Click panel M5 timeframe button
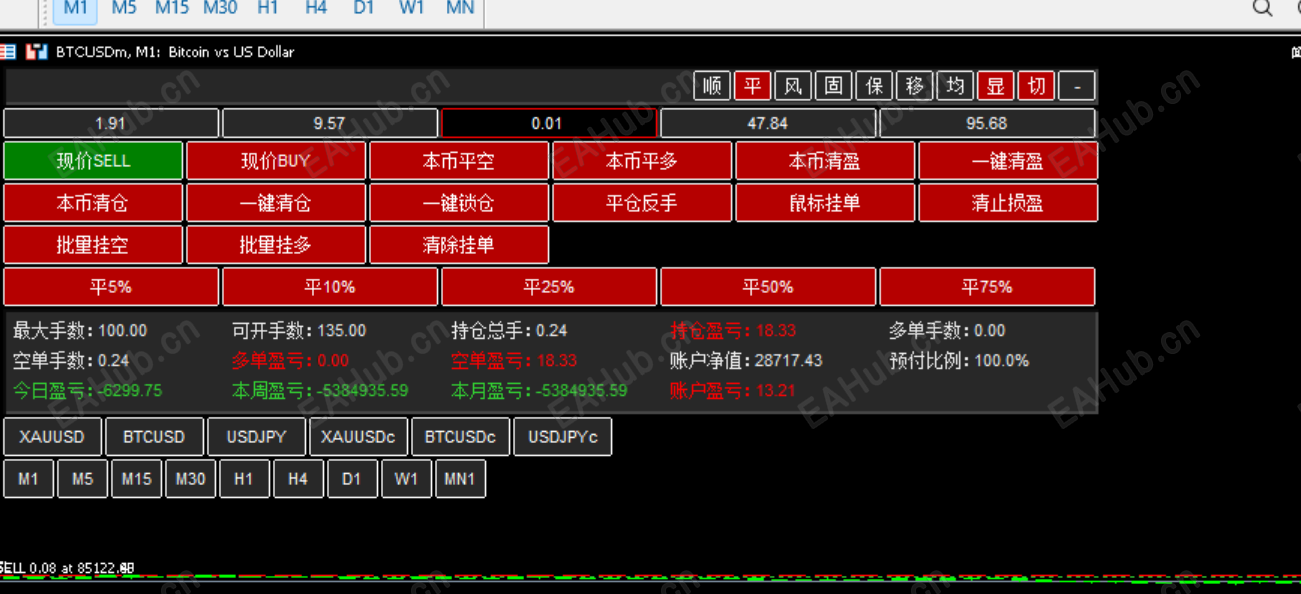The image size is (1301, 594). [83, 479]
